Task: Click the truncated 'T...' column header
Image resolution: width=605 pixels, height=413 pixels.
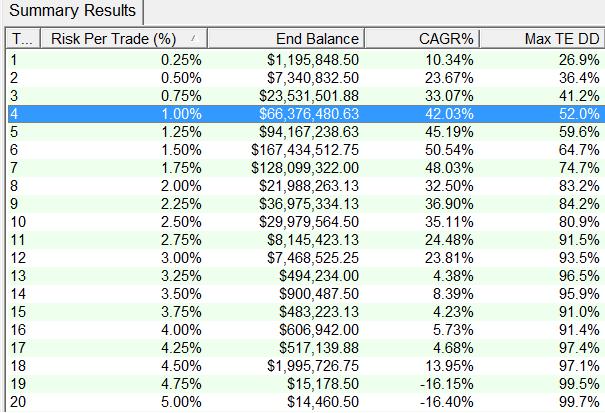Action: tap(20, 39)
